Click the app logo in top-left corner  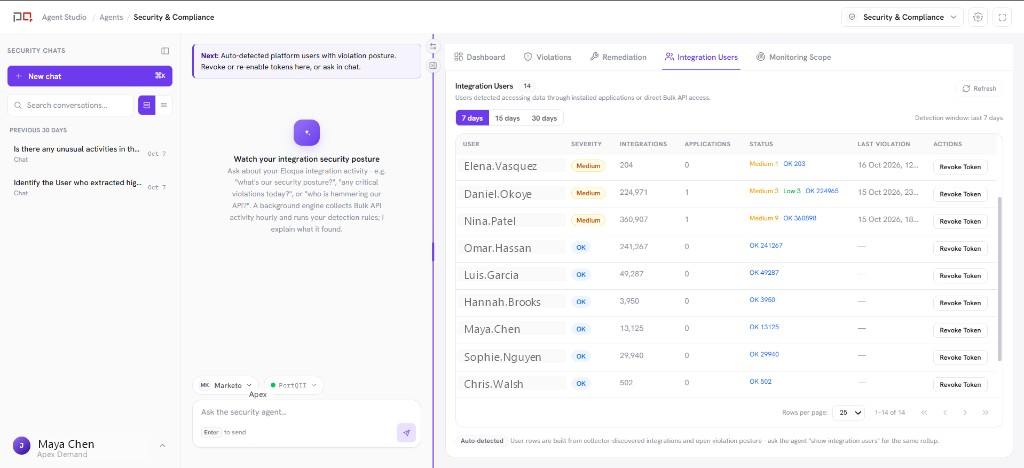tap(22, 18)
